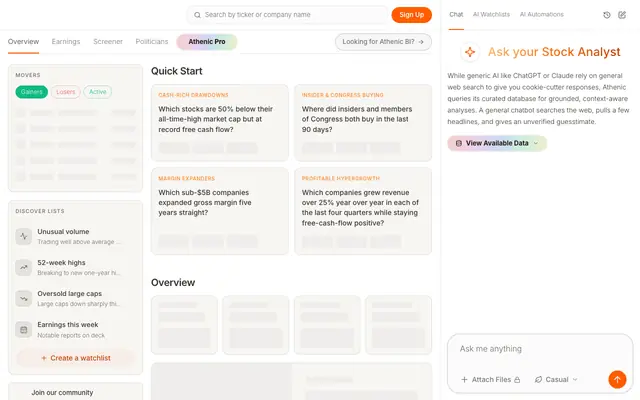The image size is (640, 400).
Task: Open the Join our community link
Action: point(62,393)
